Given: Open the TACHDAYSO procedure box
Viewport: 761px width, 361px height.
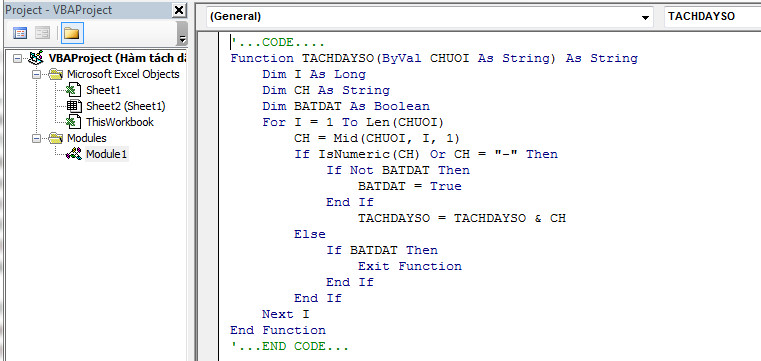Looking at the screenshot, I should (x=712, y=16).
